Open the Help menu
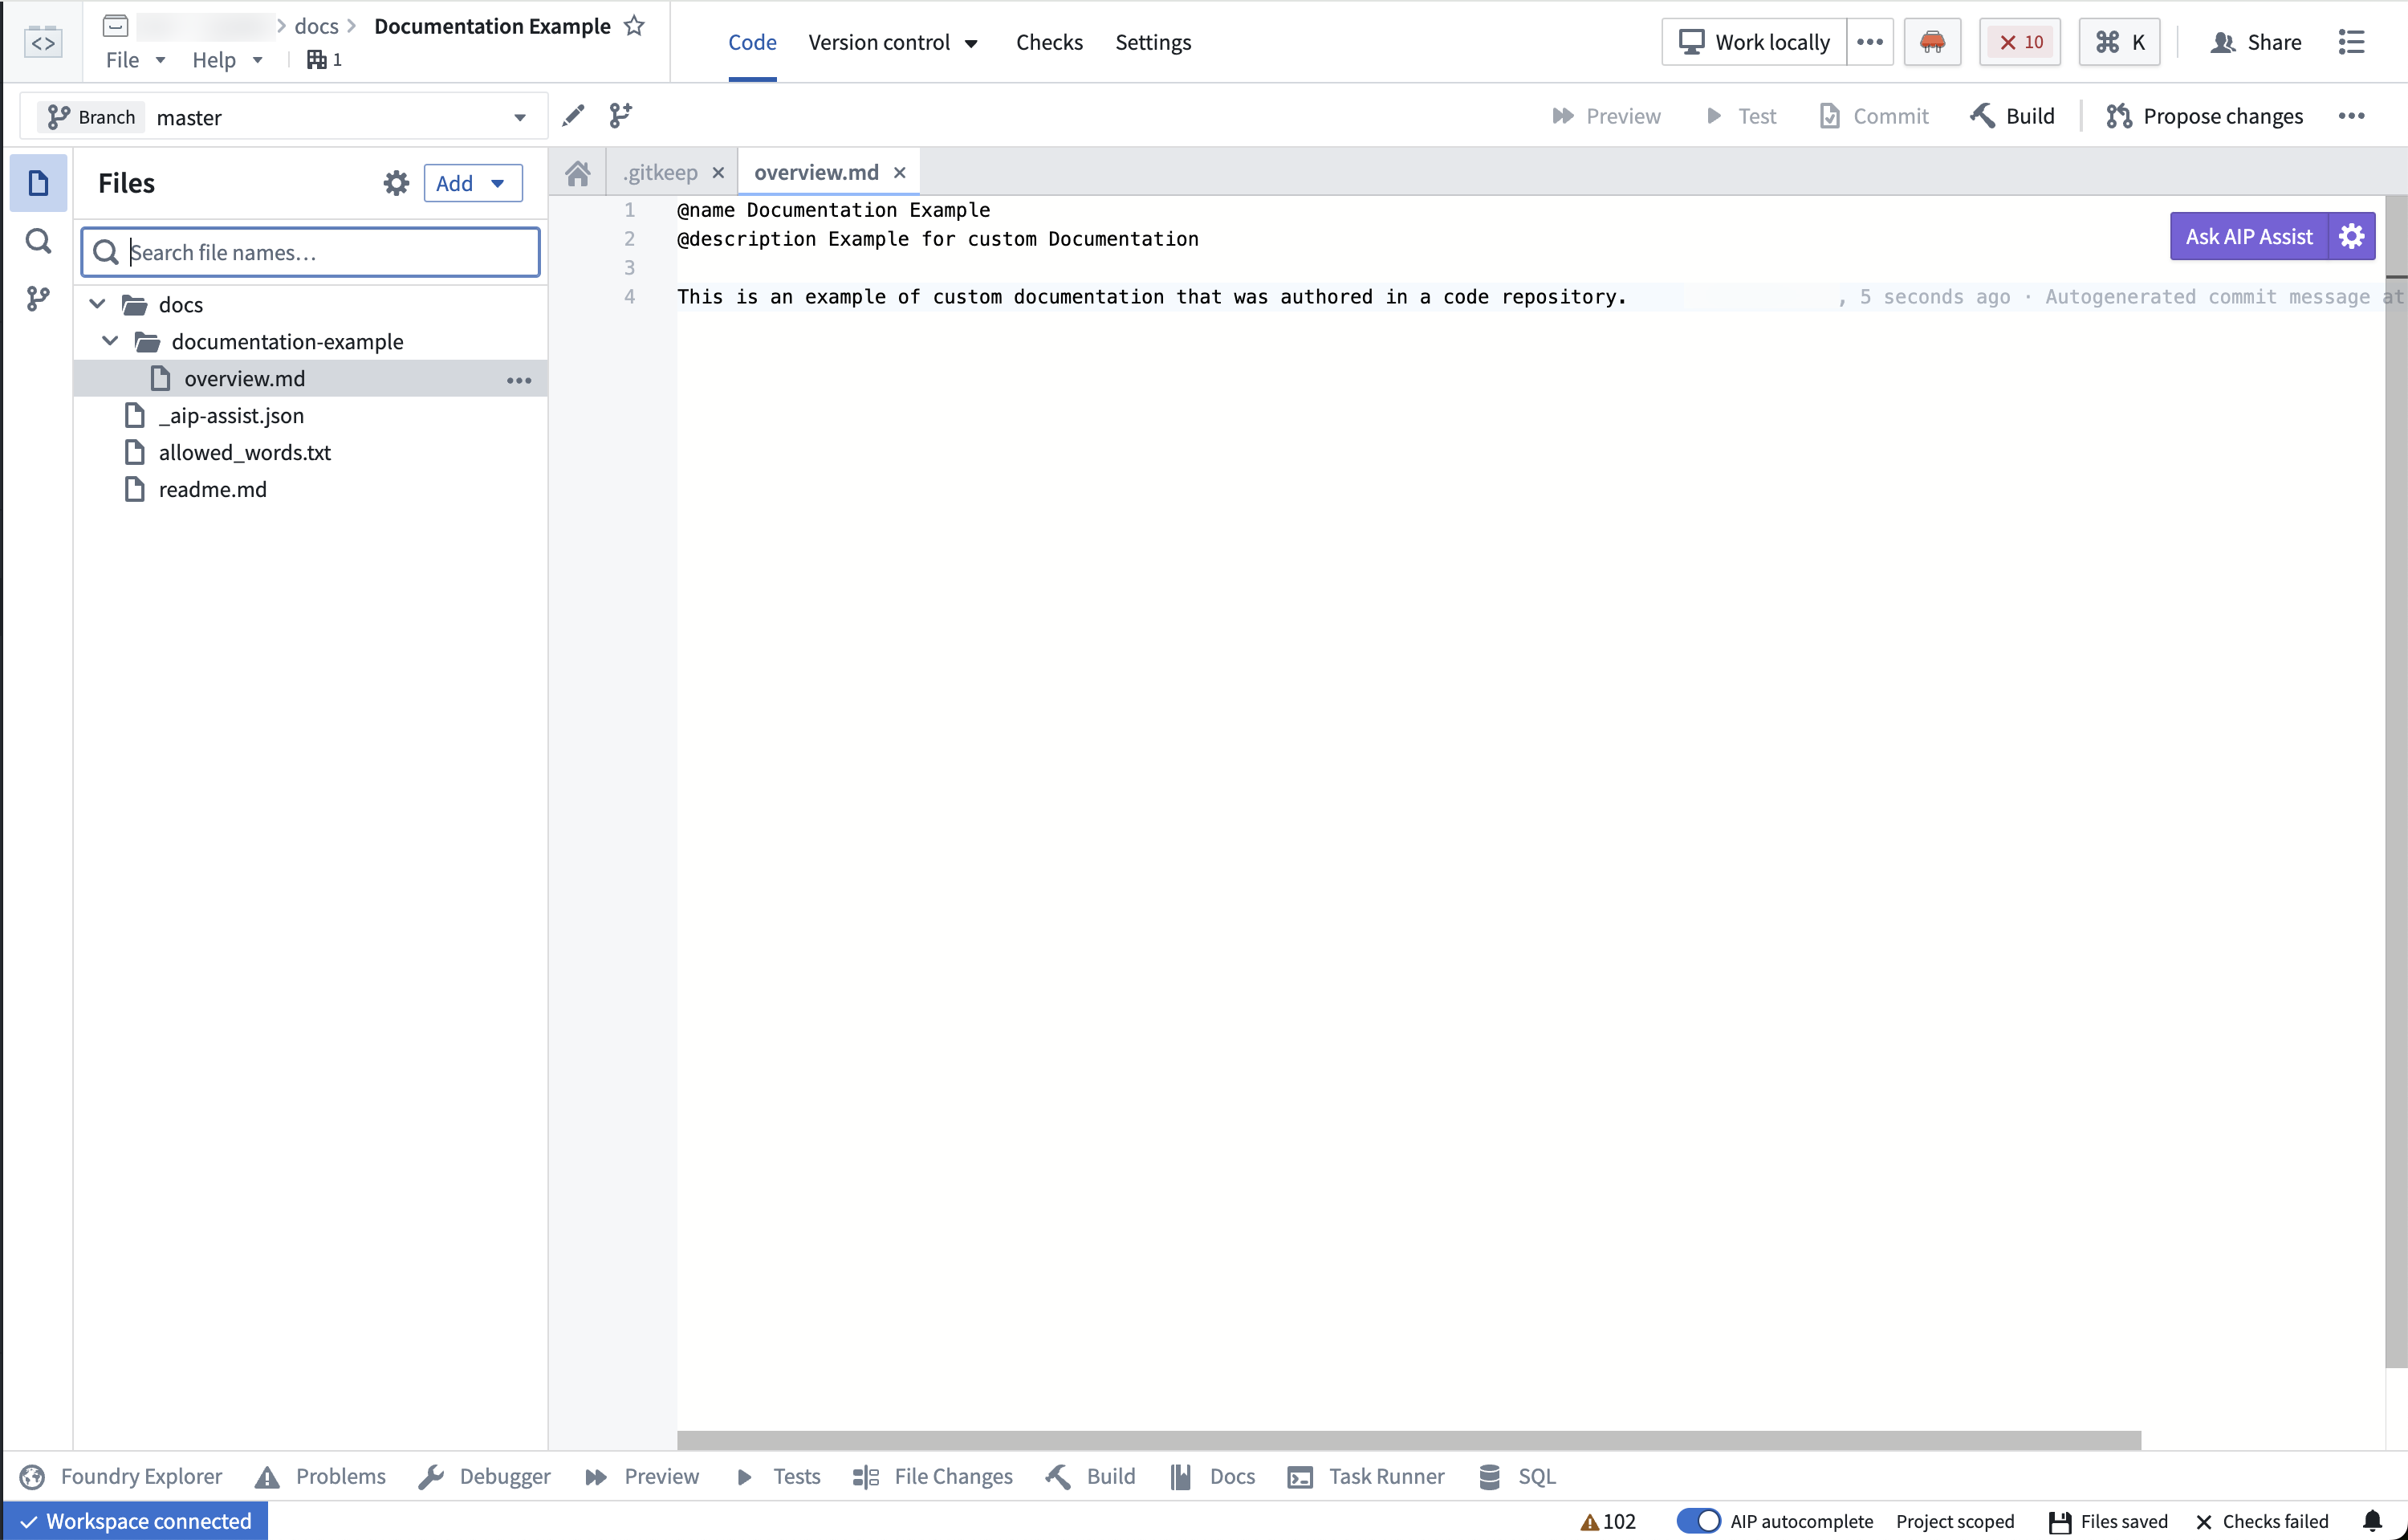2408x1540 pixels. (227, 60)
